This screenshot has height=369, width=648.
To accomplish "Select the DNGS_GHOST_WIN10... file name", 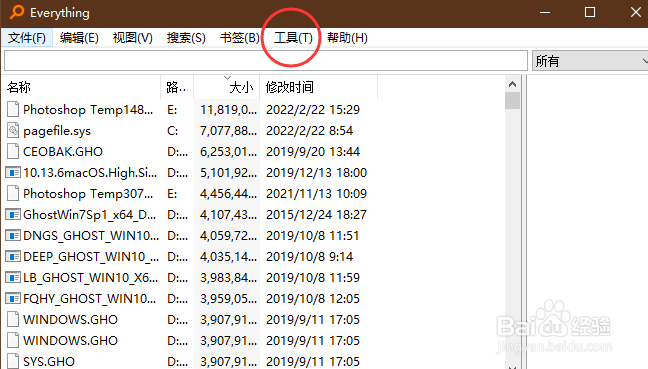I will [x=91, y=236].
